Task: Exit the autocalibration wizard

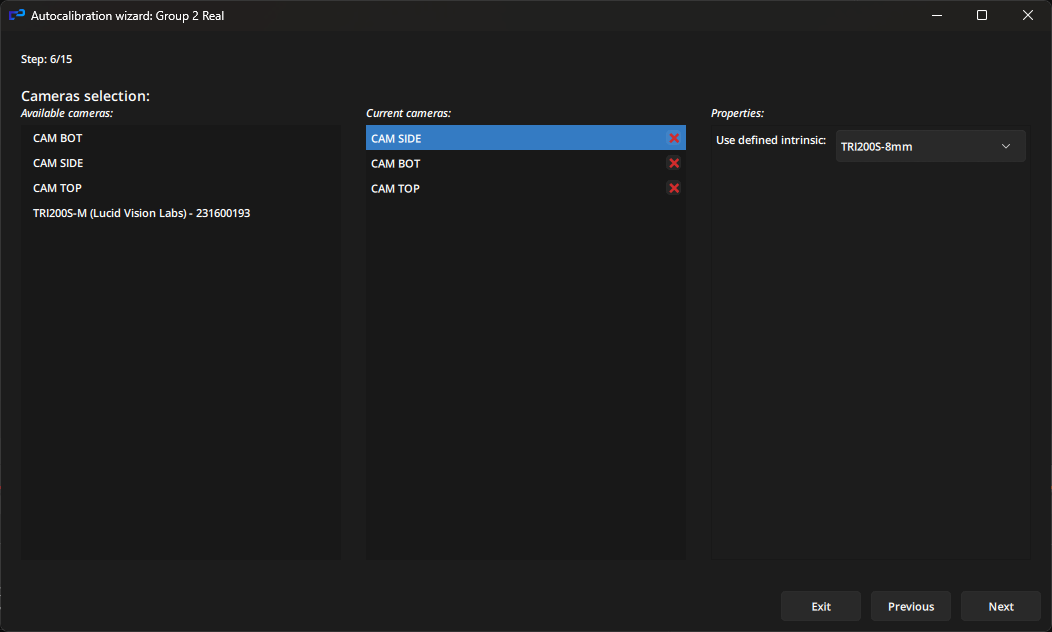Action: 820,606
